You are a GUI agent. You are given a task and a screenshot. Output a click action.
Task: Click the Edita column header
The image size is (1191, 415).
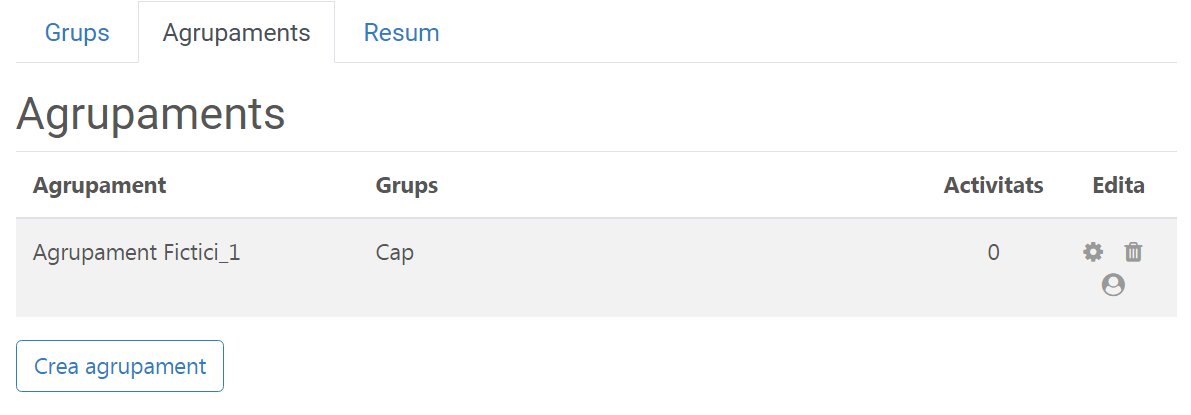[x=1118, y=185]
